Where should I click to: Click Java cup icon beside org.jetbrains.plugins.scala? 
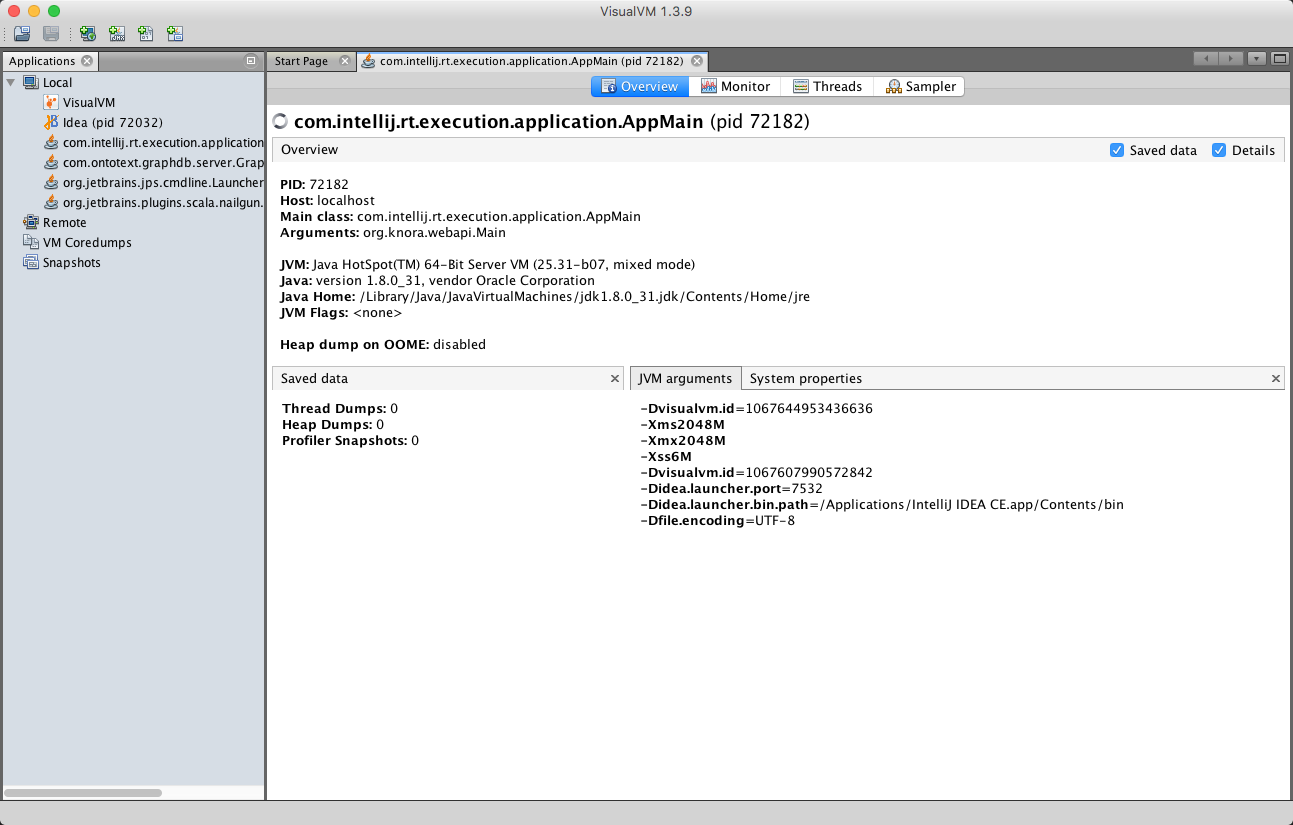coord(51,202)
